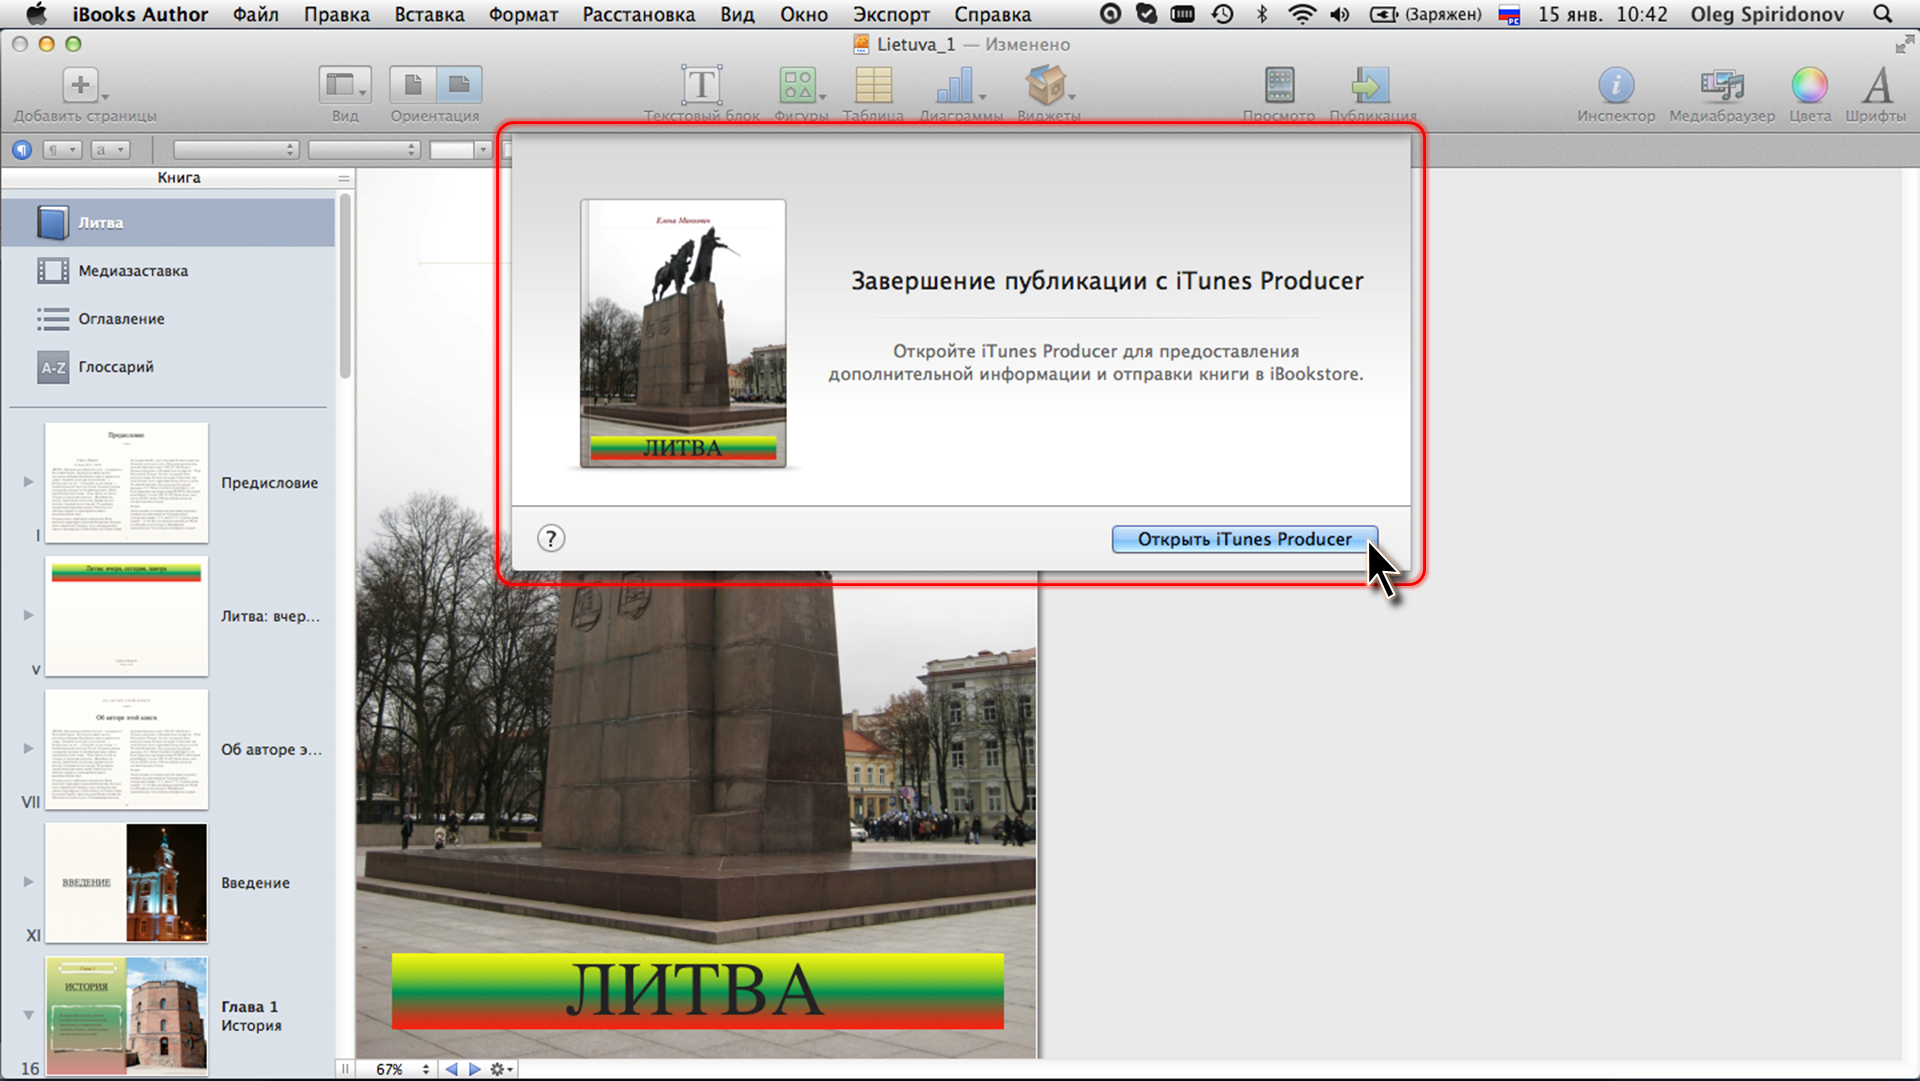Open the Файл menu
1920x1081 pixels.
256,14
